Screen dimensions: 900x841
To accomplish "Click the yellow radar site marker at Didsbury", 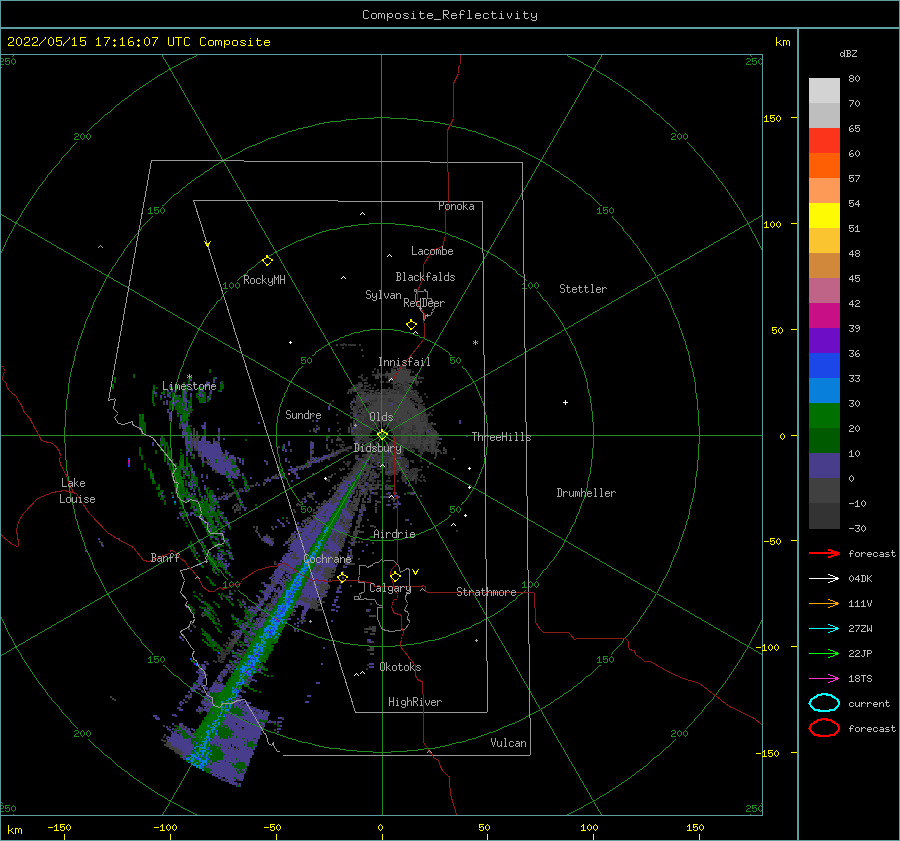I will point(382,435).
